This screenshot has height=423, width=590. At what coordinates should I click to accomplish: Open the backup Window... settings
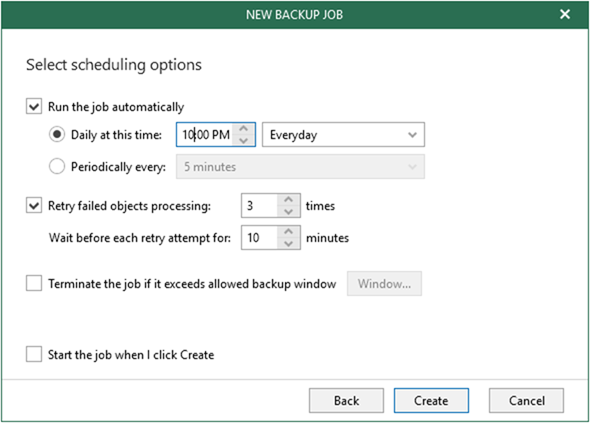[x=384, y=283]
